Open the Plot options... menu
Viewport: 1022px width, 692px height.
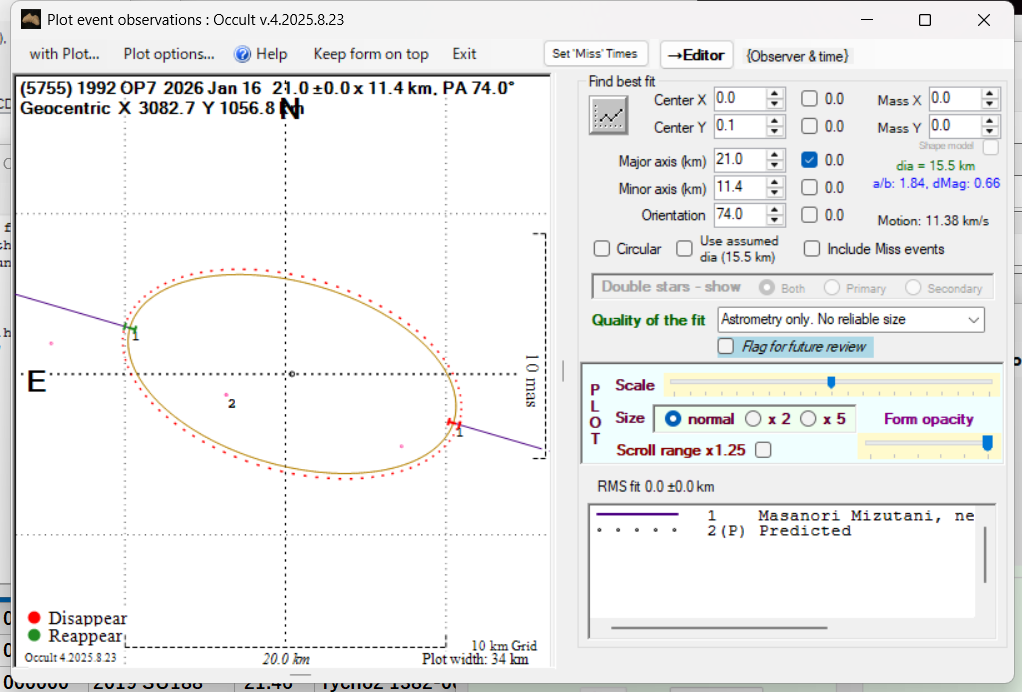coord(169,54)
